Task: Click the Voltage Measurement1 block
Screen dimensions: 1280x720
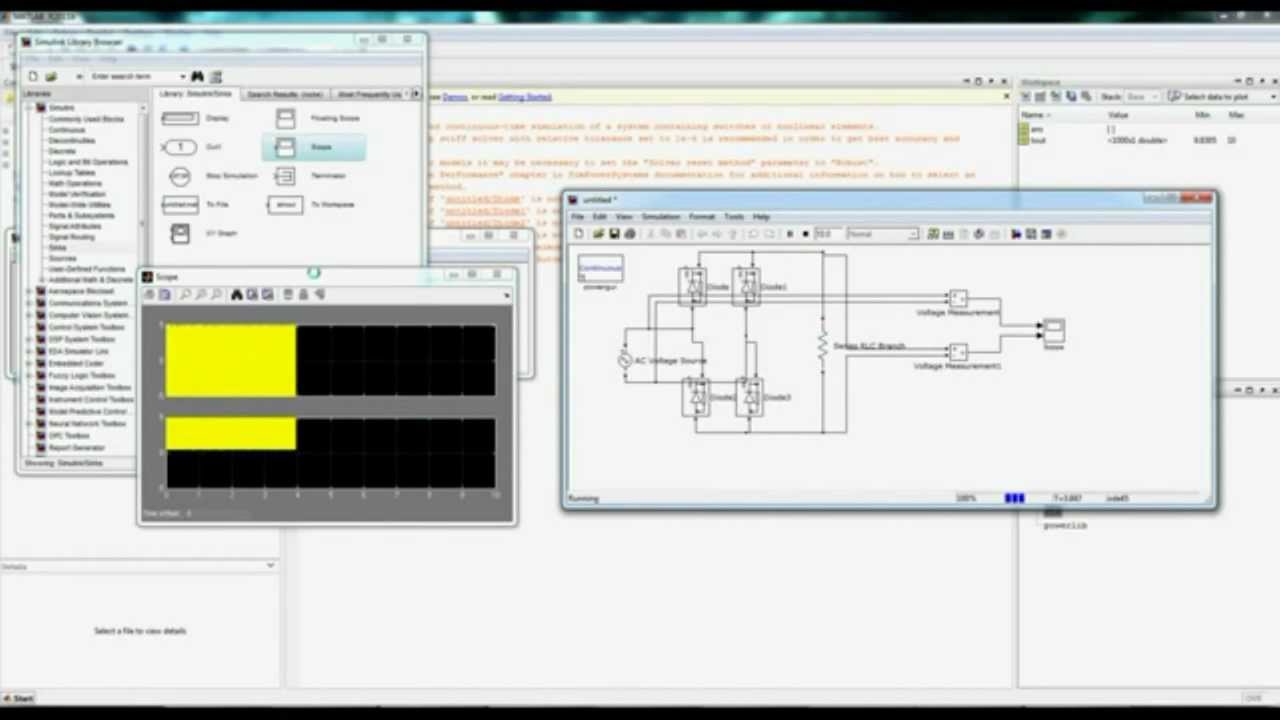Action: [958, 351]
